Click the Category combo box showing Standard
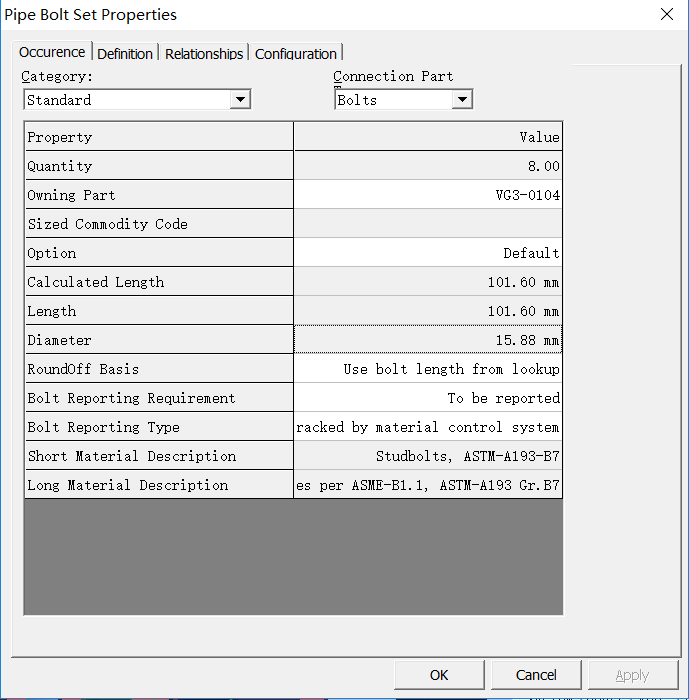The height and width of the screenshot is (700, 689). point(137,100)
